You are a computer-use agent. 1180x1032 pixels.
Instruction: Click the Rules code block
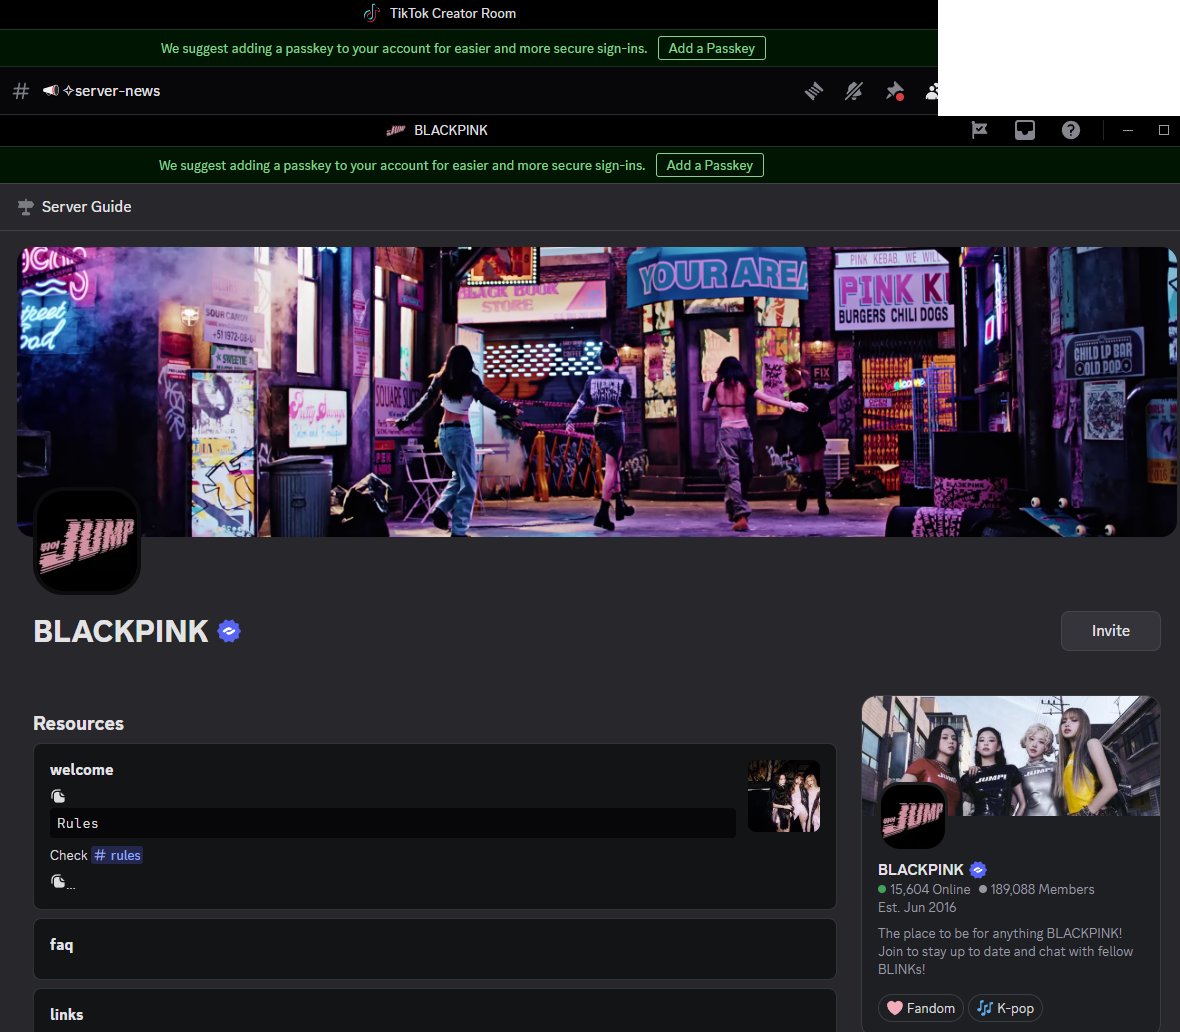[393, 823]
